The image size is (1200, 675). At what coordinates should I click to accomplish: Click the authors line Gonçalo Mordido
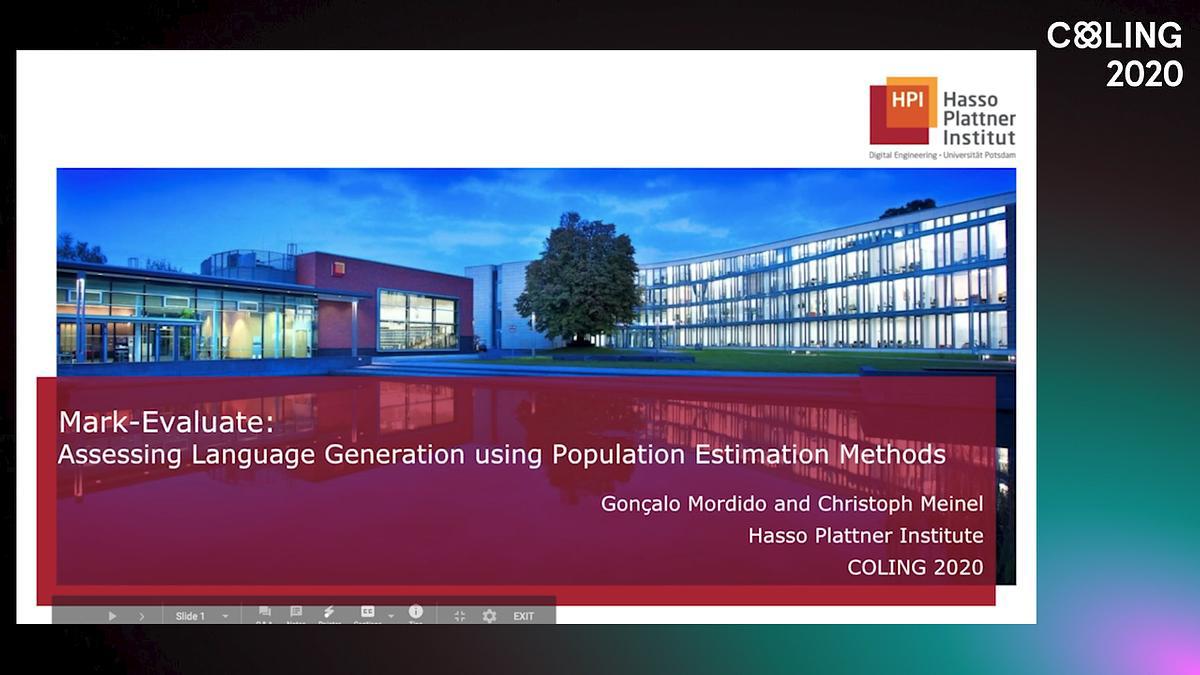click(791, 503)
